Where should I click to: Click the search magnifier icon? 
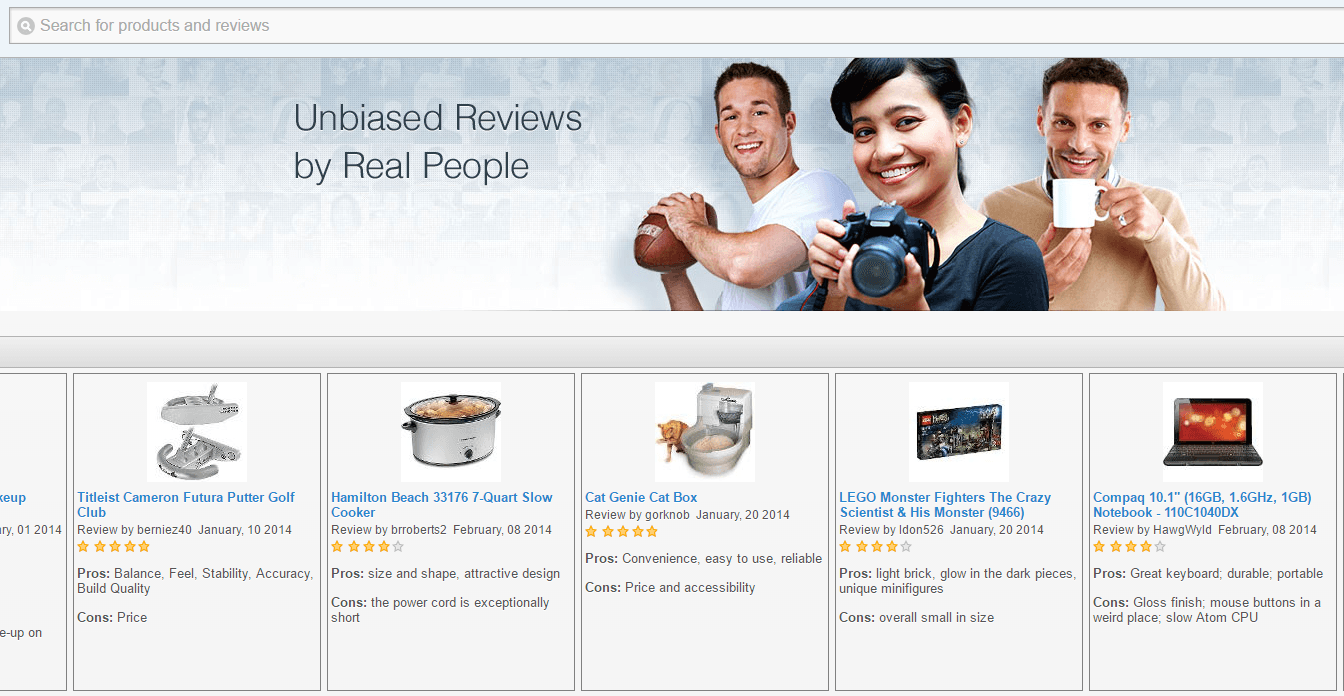[x=26, y=26]
